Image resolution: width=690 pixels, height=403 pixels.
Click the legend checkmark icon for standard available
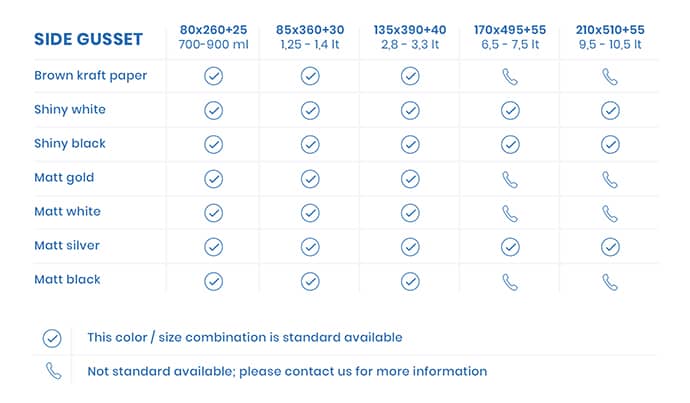(52, 338)
